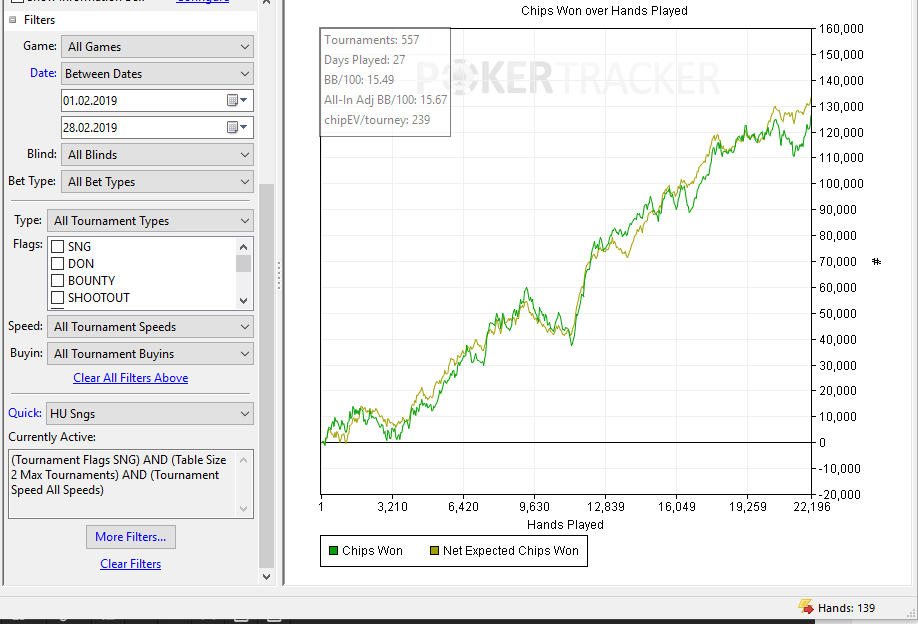Screen dimensions: 918x624
Task: Click the sidebar vertical scrollbar thumb
Action: pyautogui.click(x=266, y=375)
